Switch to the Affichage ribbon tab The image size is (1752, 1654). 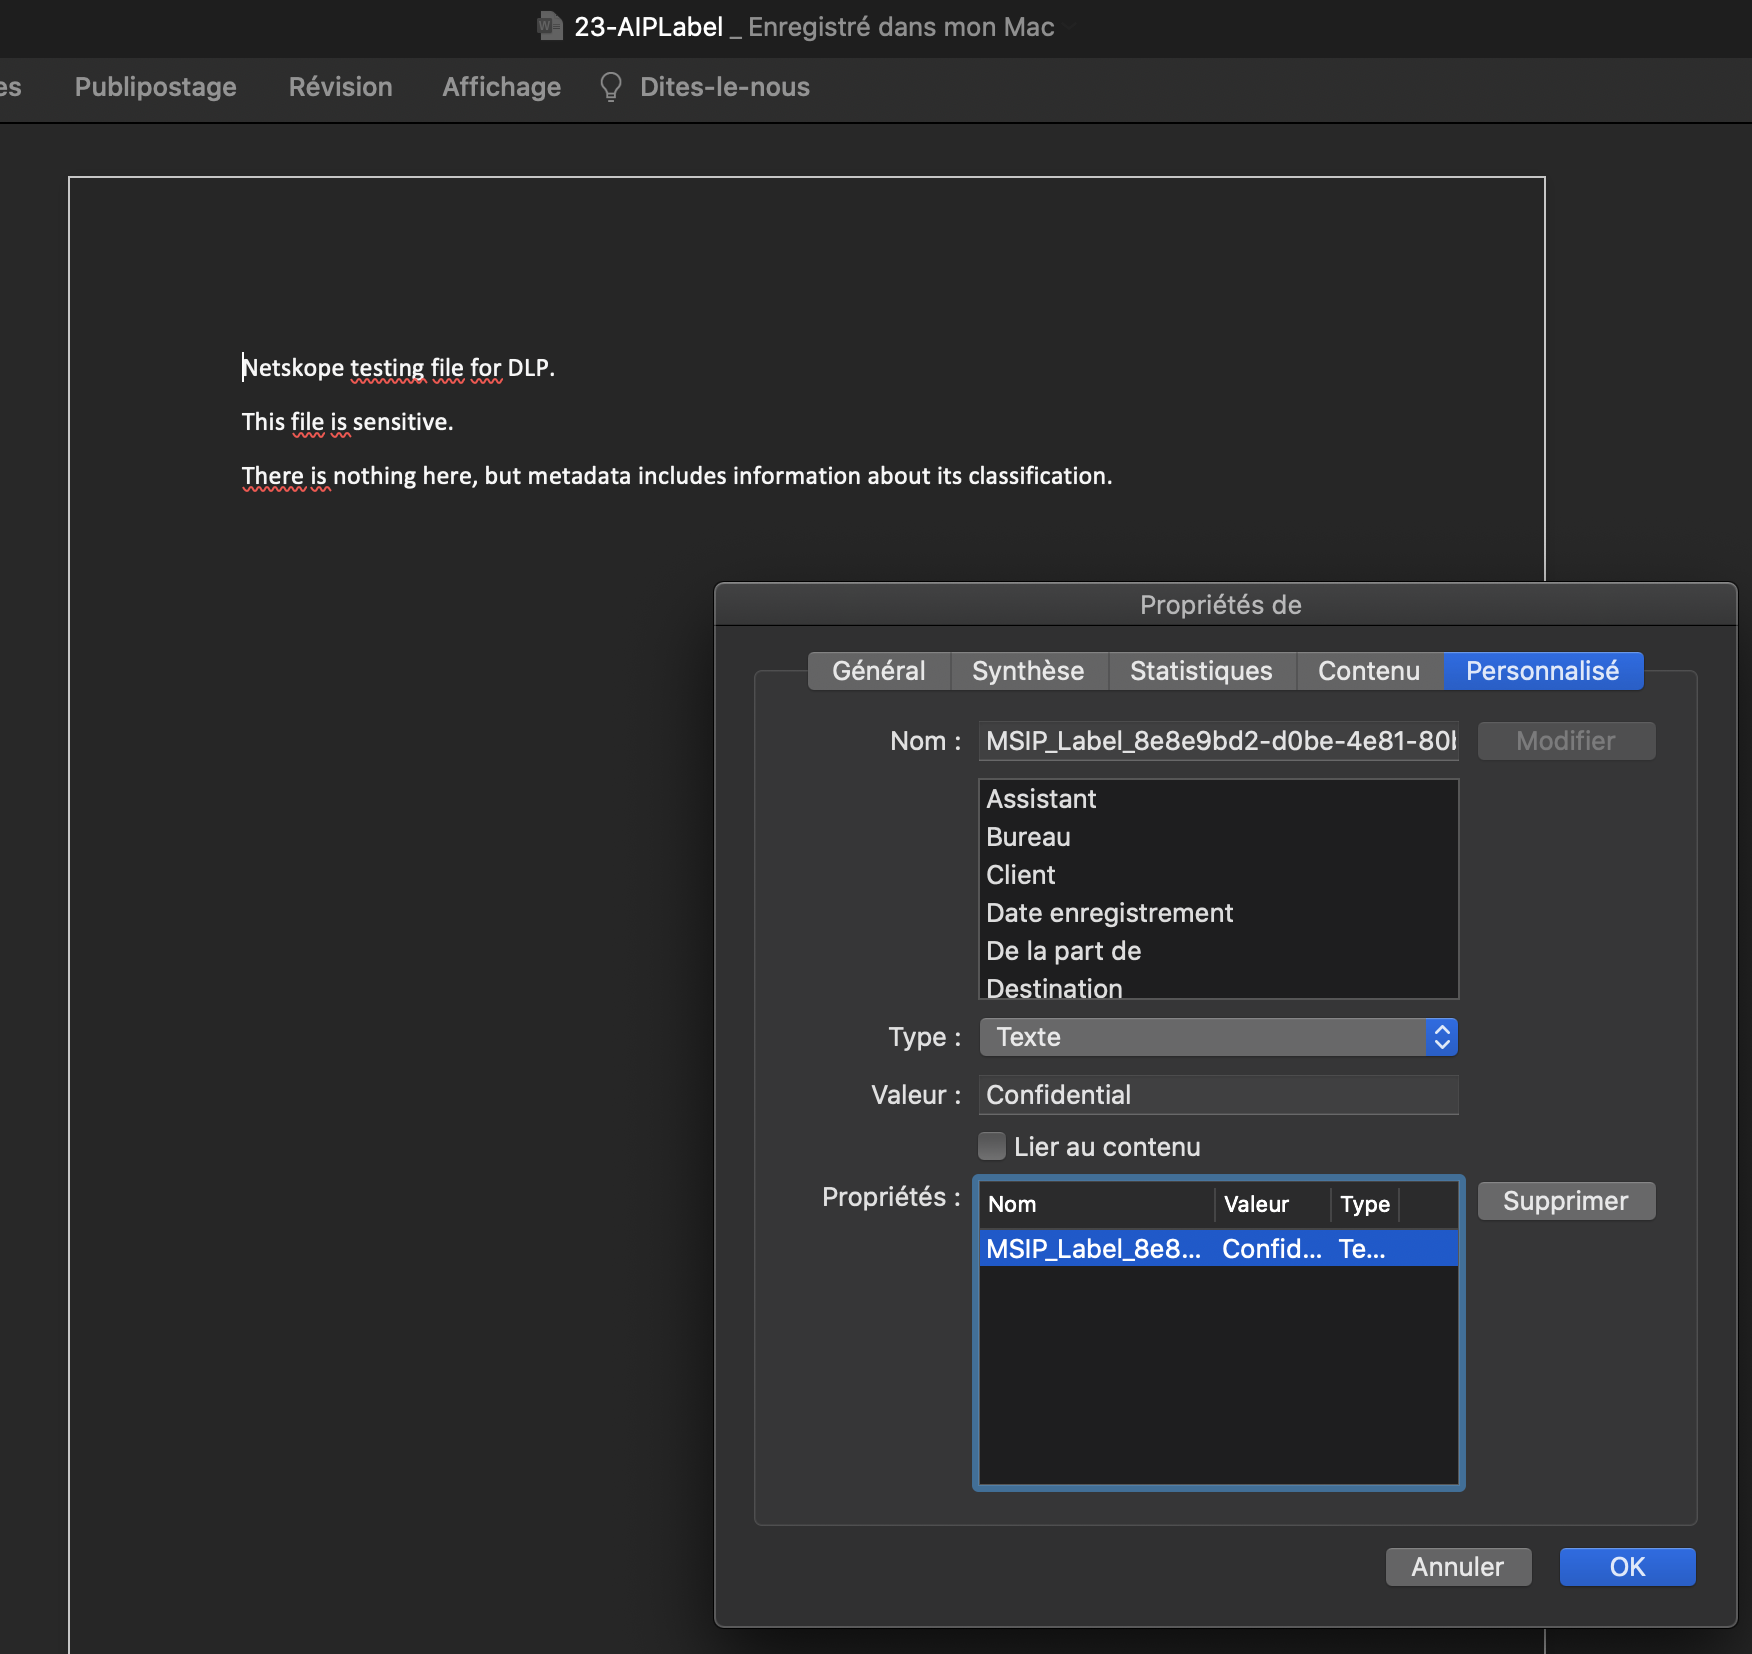[x=501, y=87]
